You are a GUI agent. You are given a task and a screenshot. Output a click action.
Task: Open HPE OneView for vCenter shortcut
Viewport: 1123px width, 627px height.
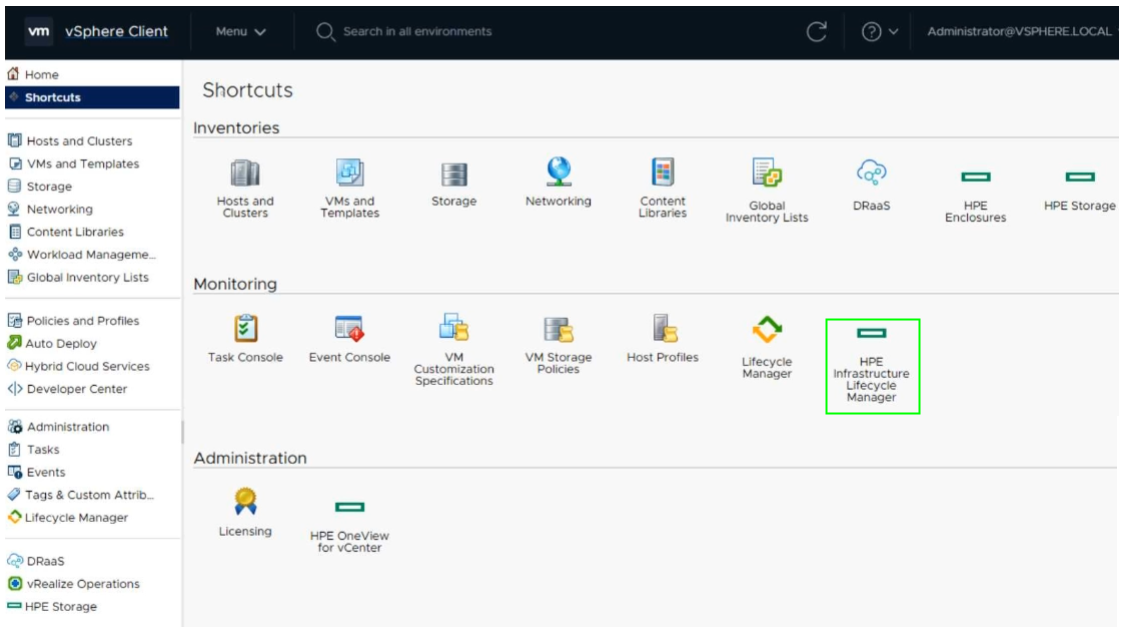350,527
